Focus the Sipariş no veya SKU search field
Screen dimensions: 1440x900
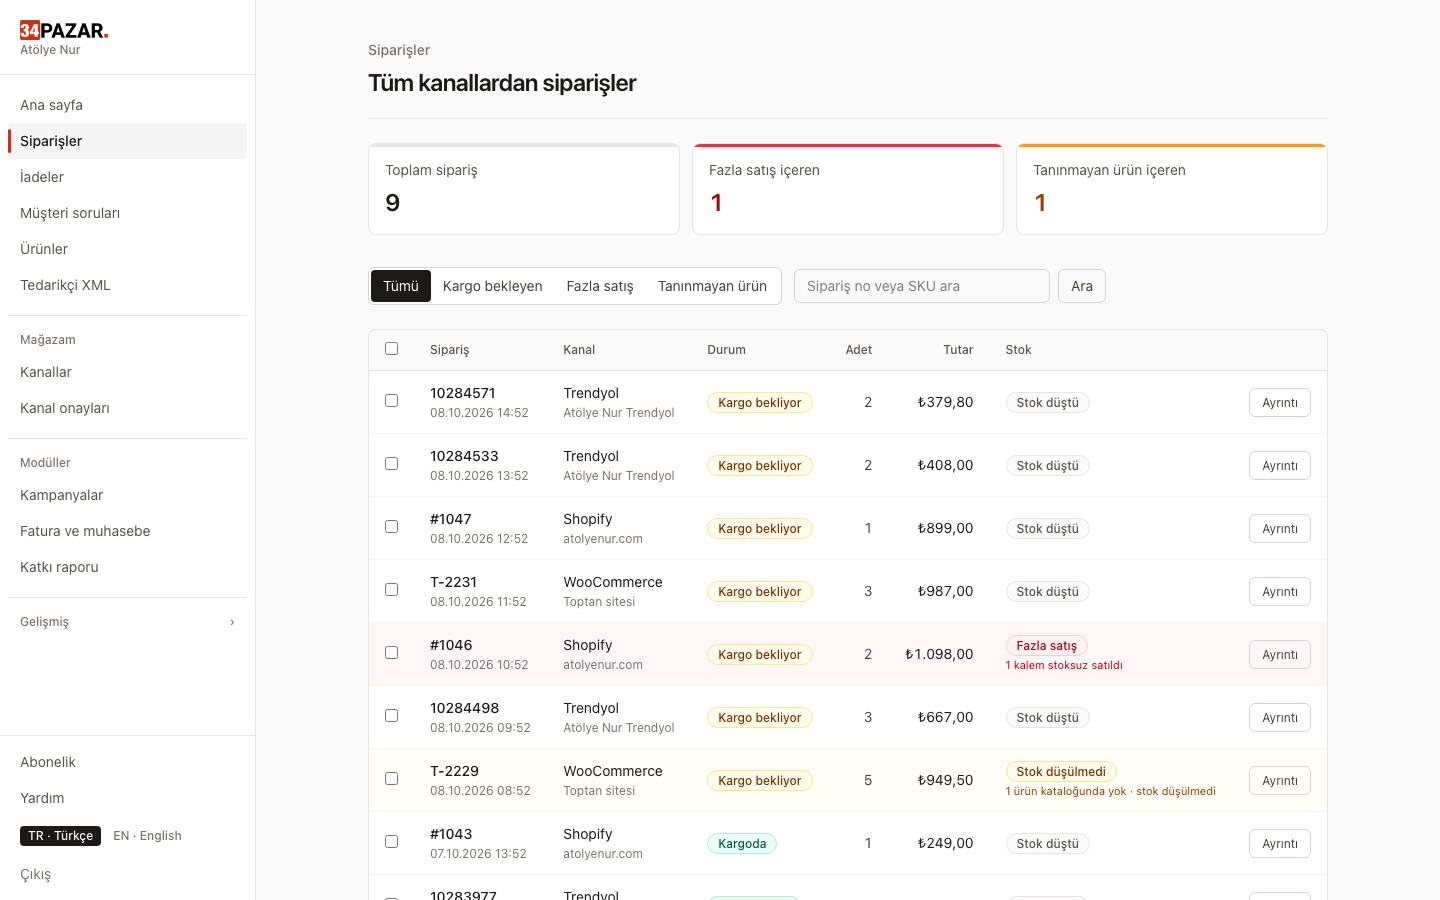[922, 286]
